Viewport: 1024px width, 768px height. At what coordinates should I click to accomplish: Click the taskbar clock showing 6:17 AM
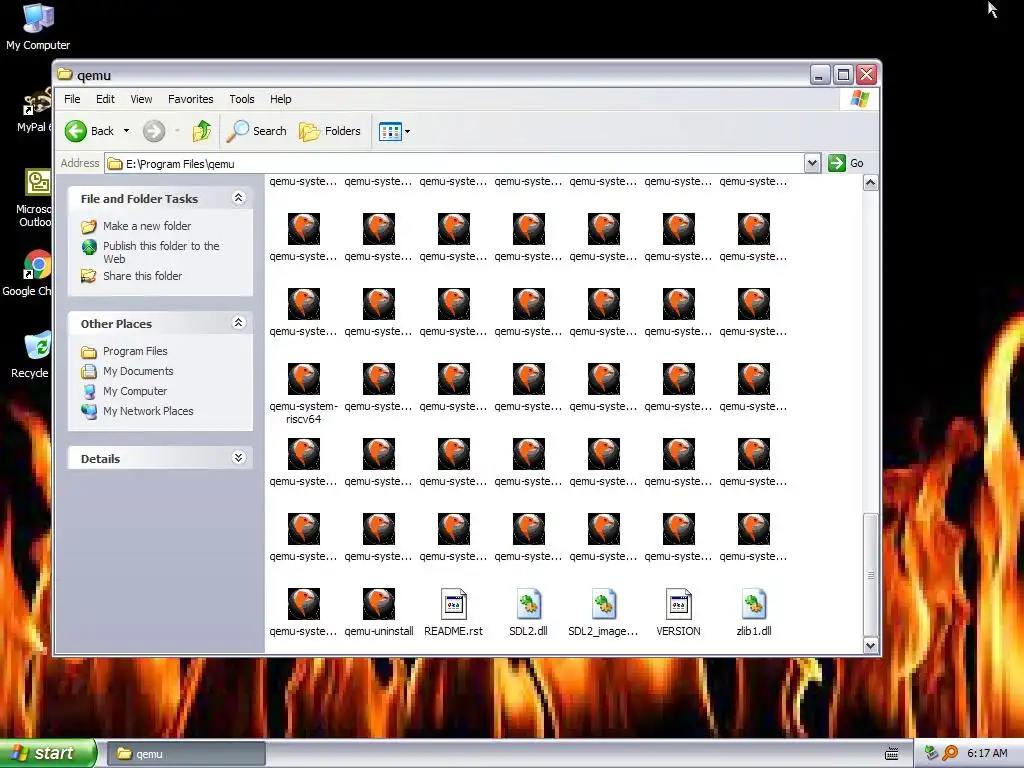[987, 754]
